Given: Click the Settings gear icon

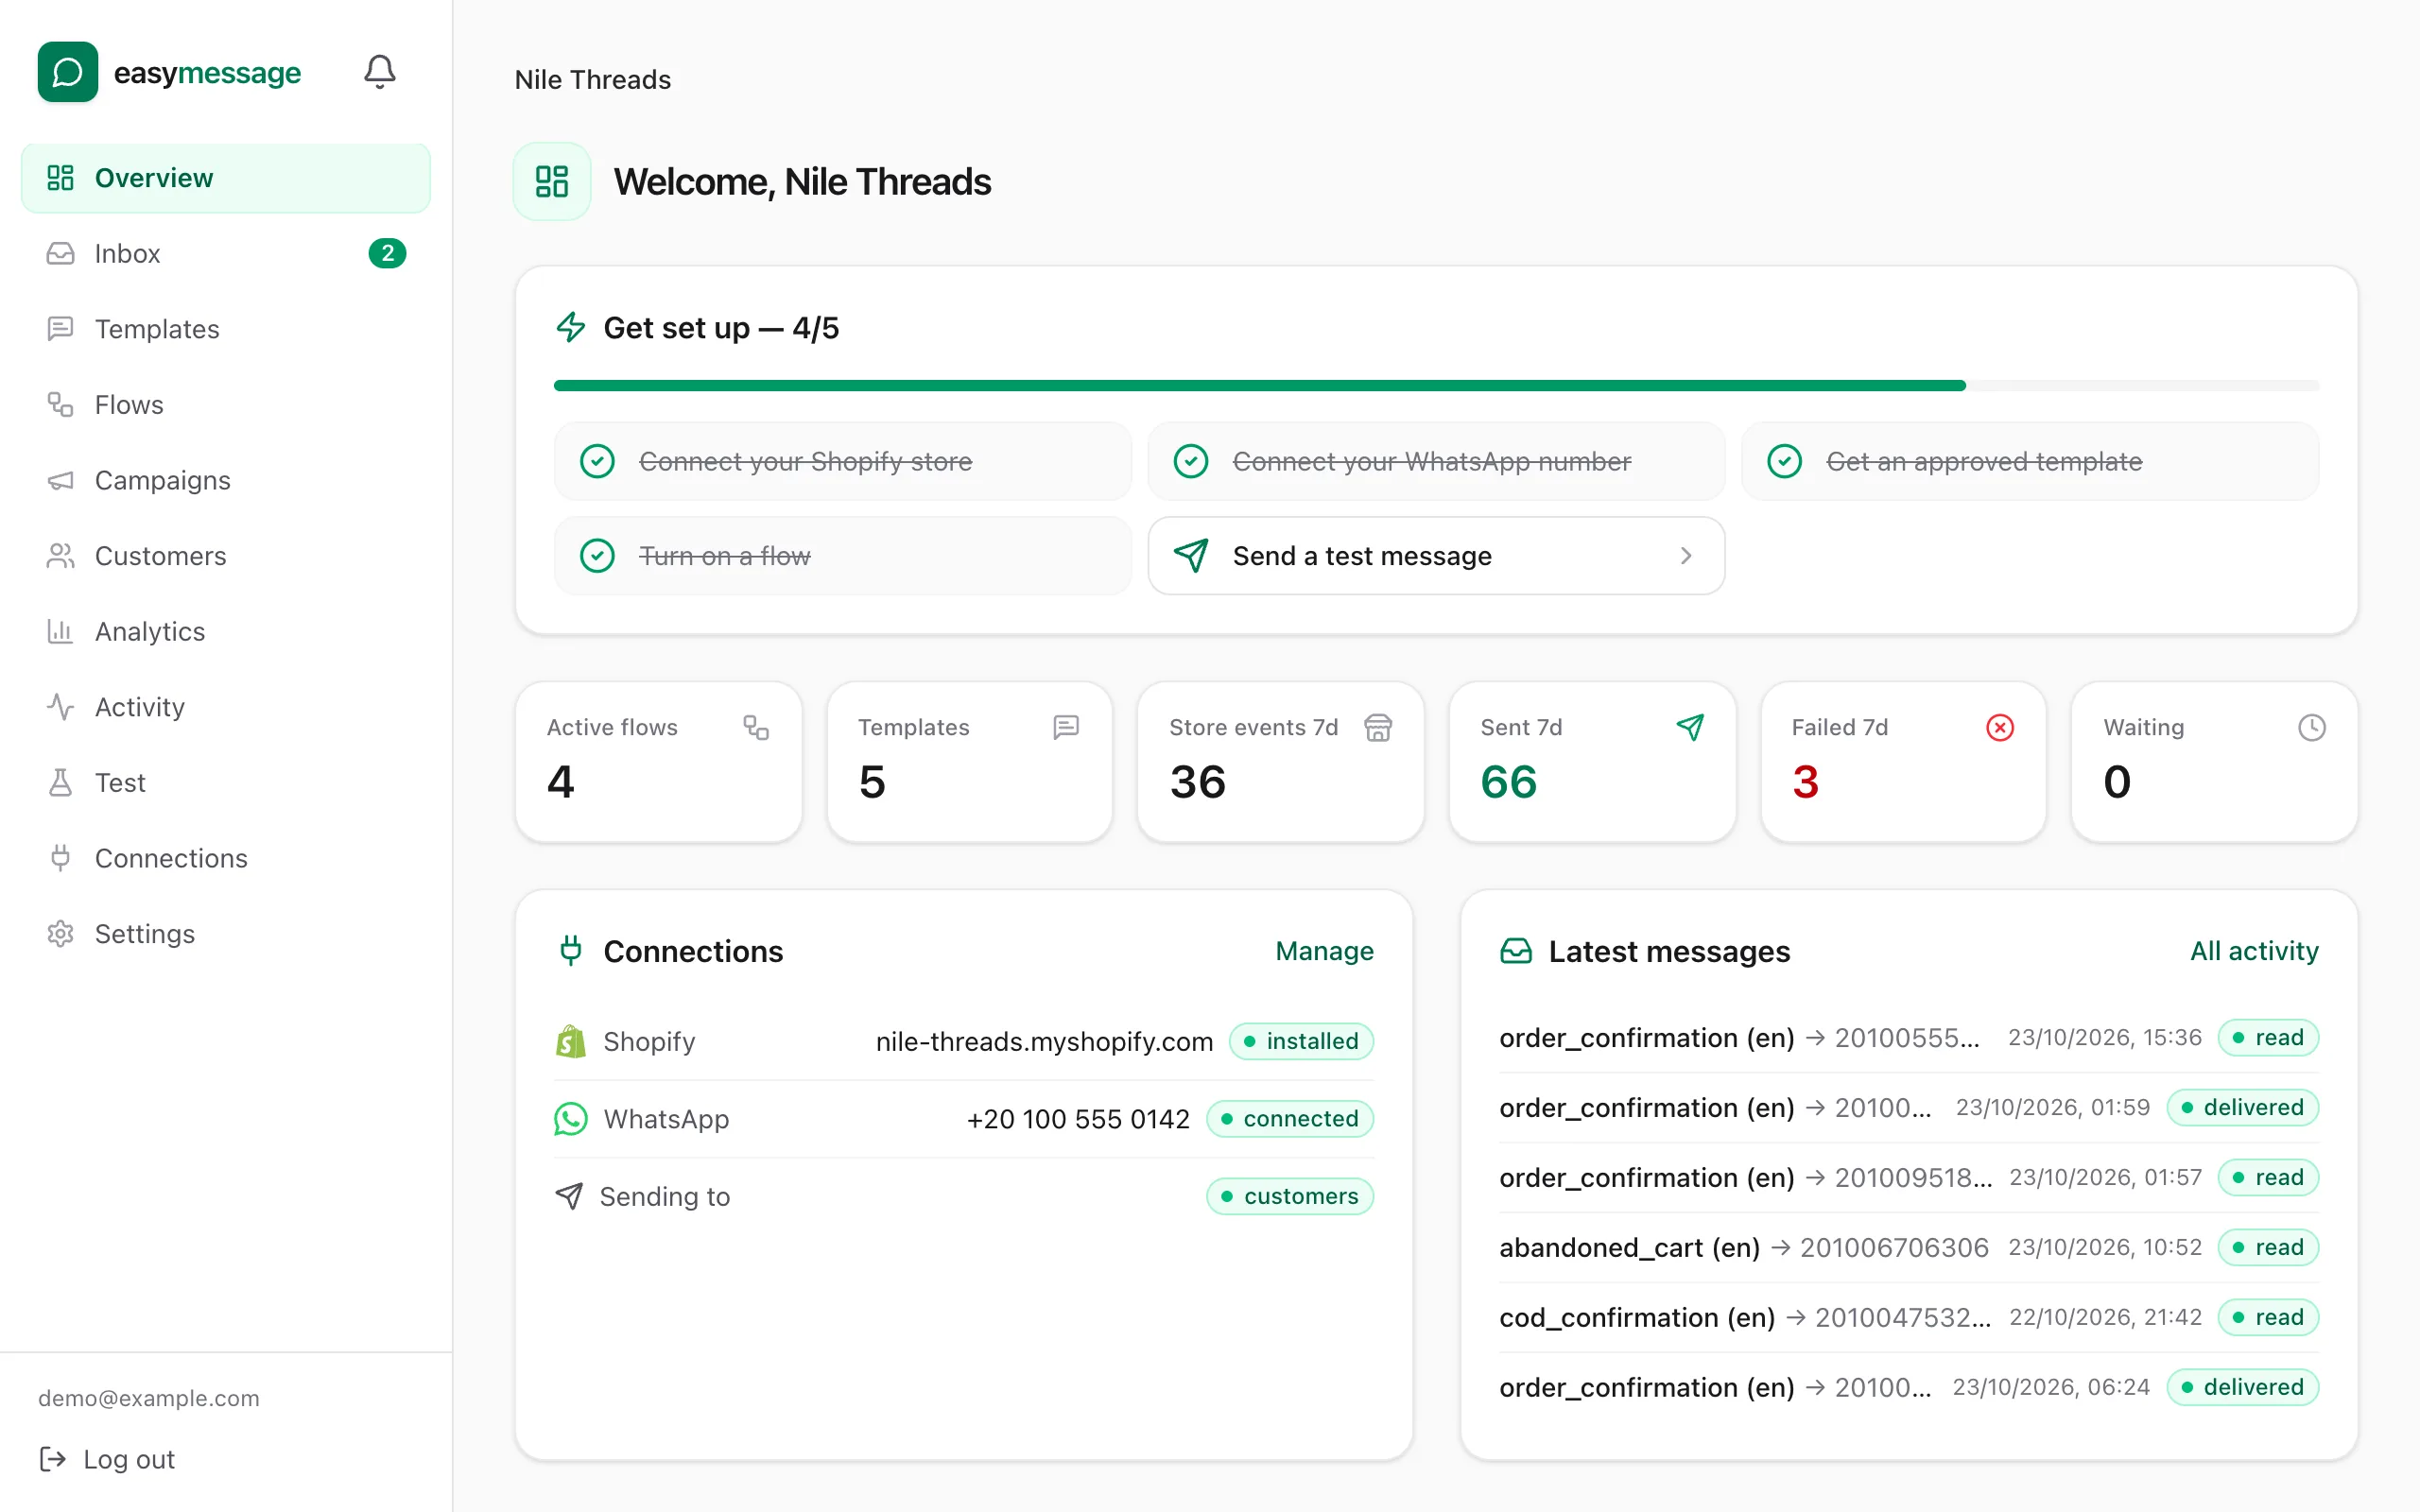Looking at the screenshot, I should click(x=60, y=934).
